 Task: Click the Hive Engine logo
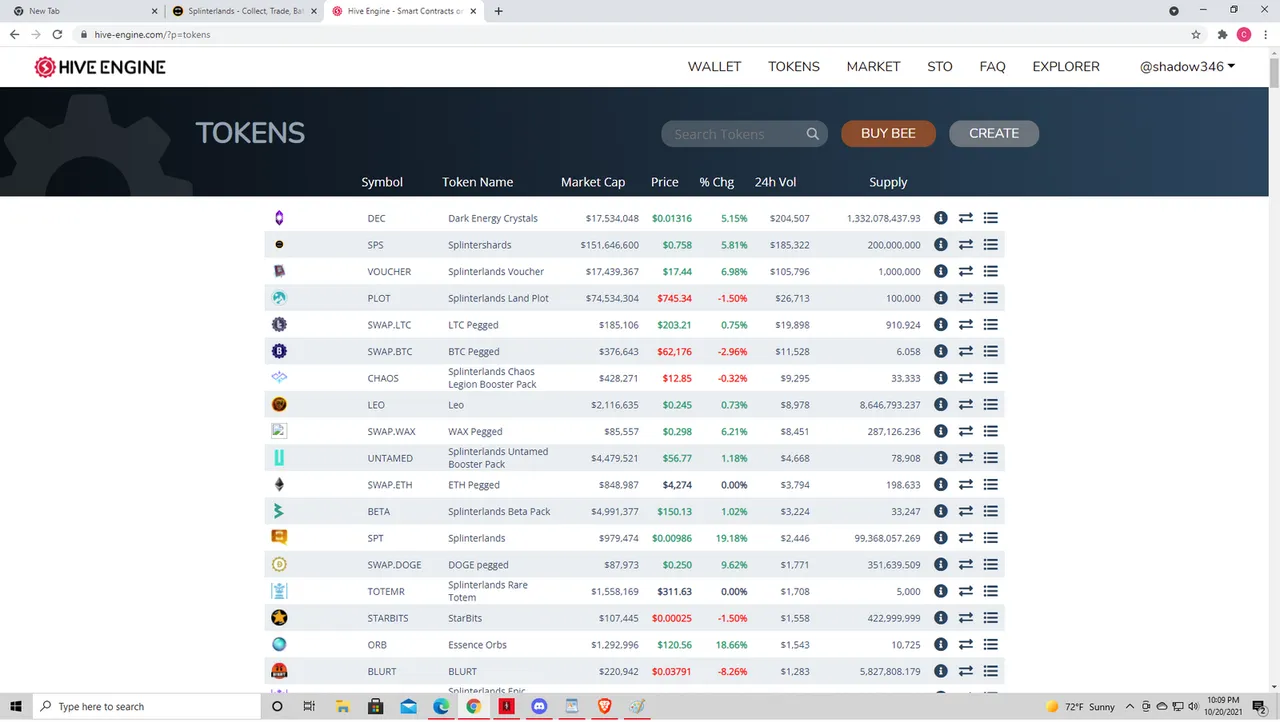coord(100,67)
